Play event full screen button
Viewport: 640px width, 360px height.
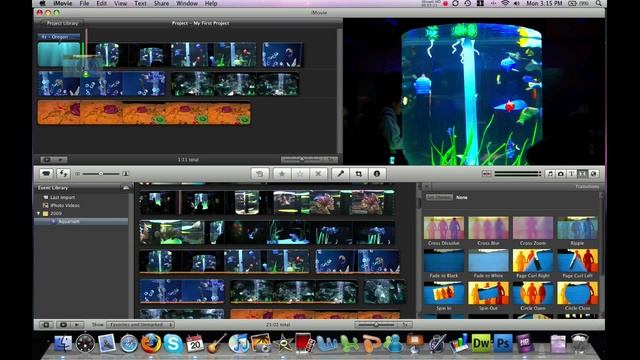click(x=63, y=324)
